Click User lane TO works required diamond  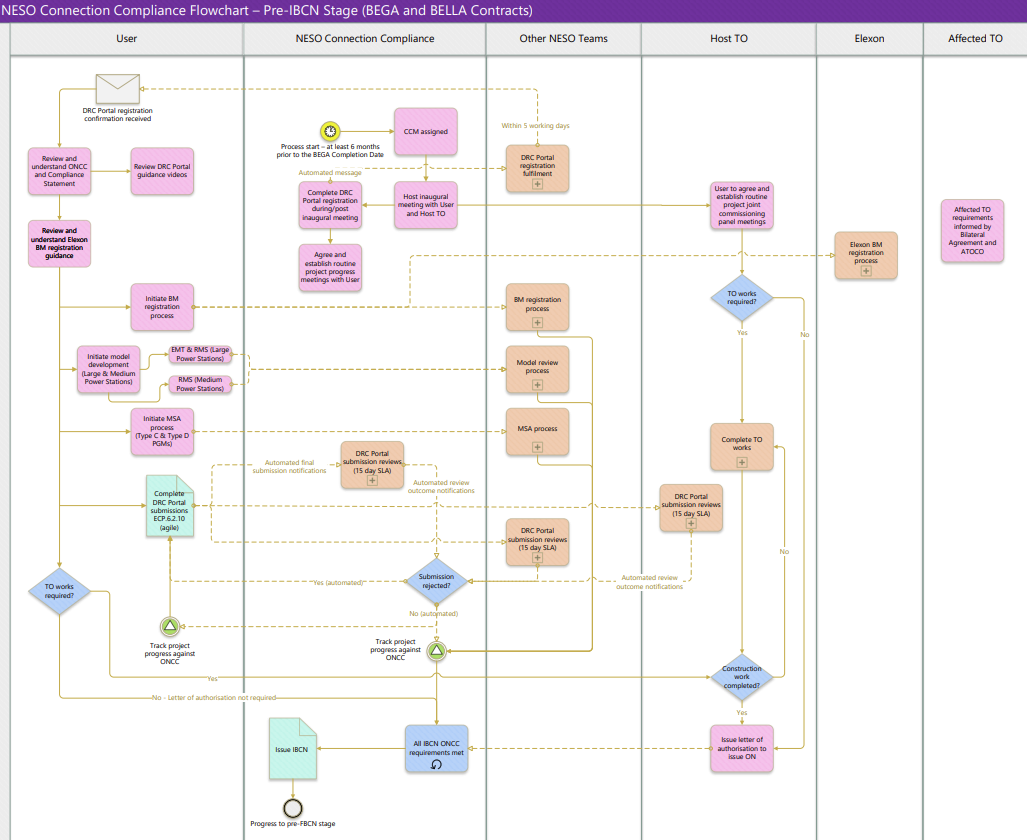tap(60, 591)
